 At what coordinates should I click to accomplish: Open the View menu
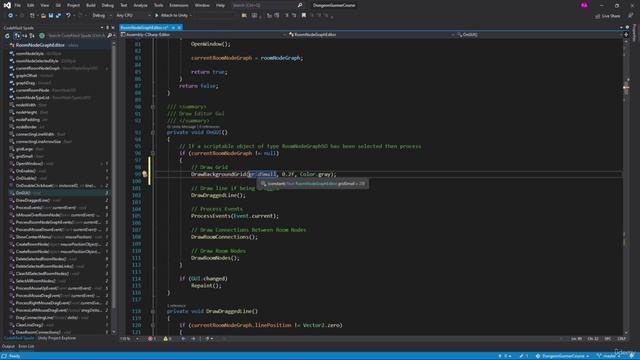point(44,5)
